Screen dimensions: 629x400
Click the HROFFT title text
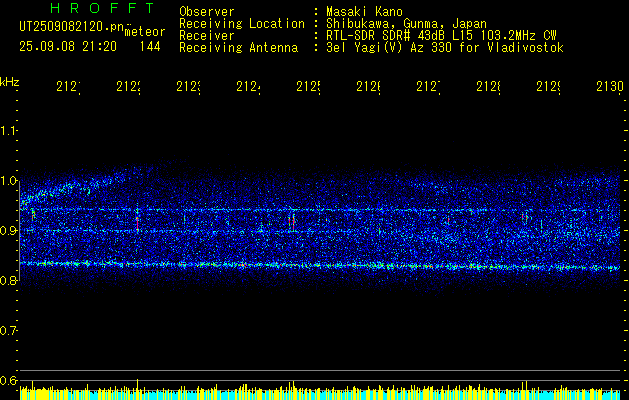[x=103, y=8]
